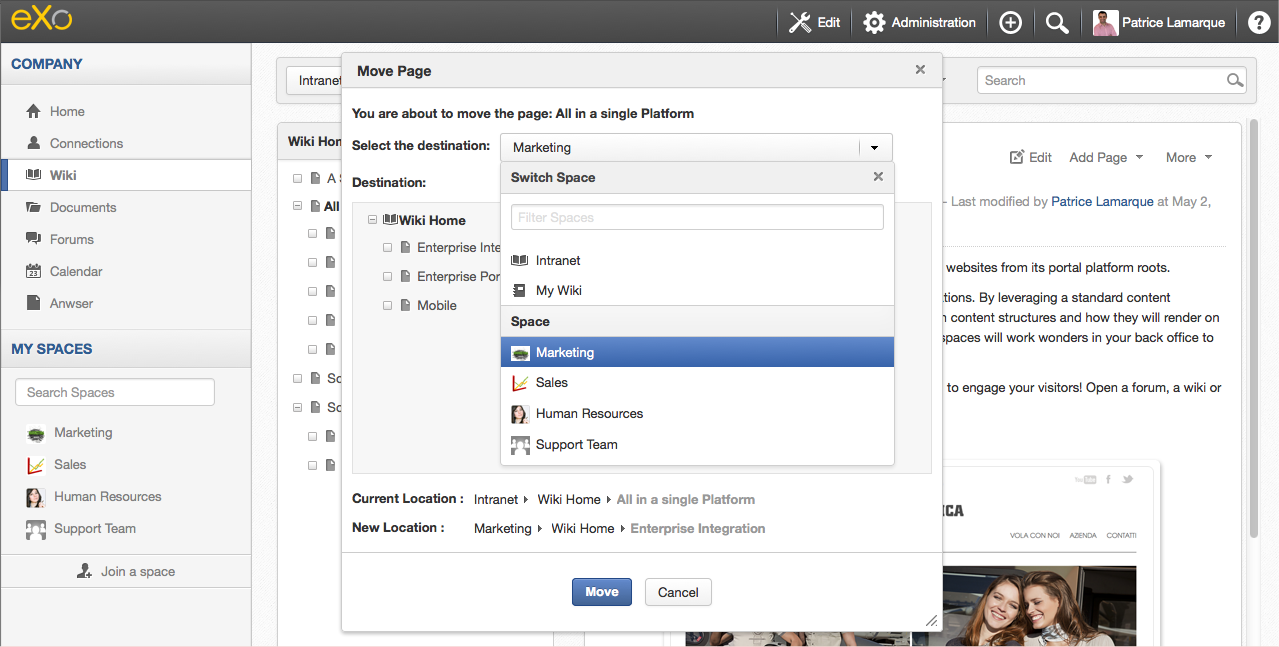Click the Search Spaces field

(x=115, y=392)
